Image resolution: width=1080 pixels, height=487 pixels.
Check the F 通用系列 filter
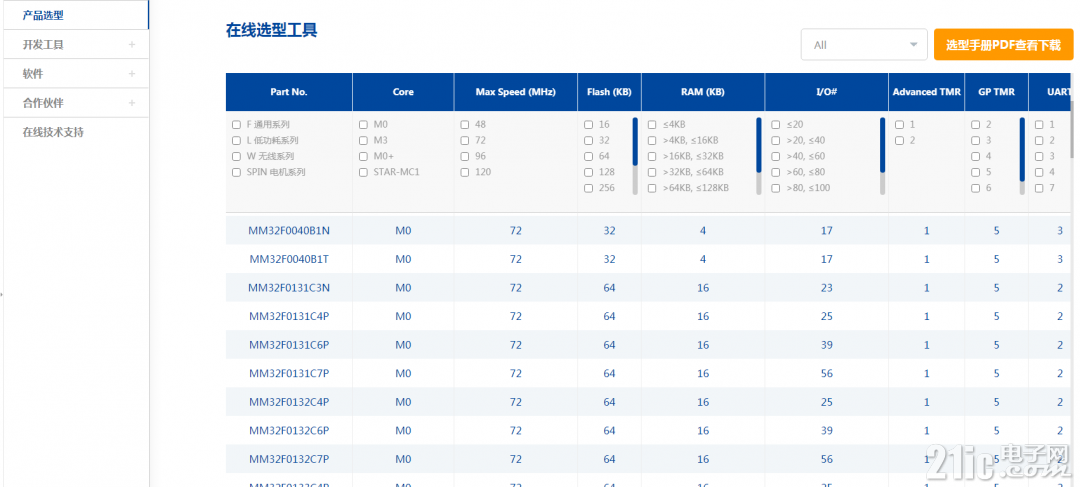(x=236, y=125)
